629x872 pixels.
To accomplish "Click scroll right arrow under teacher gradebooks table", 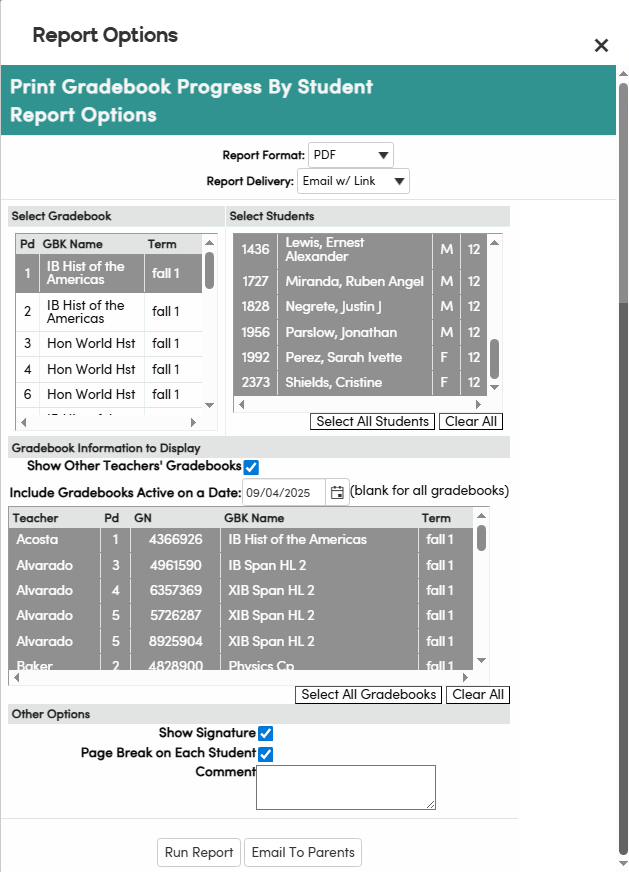I will coord(465,677).
